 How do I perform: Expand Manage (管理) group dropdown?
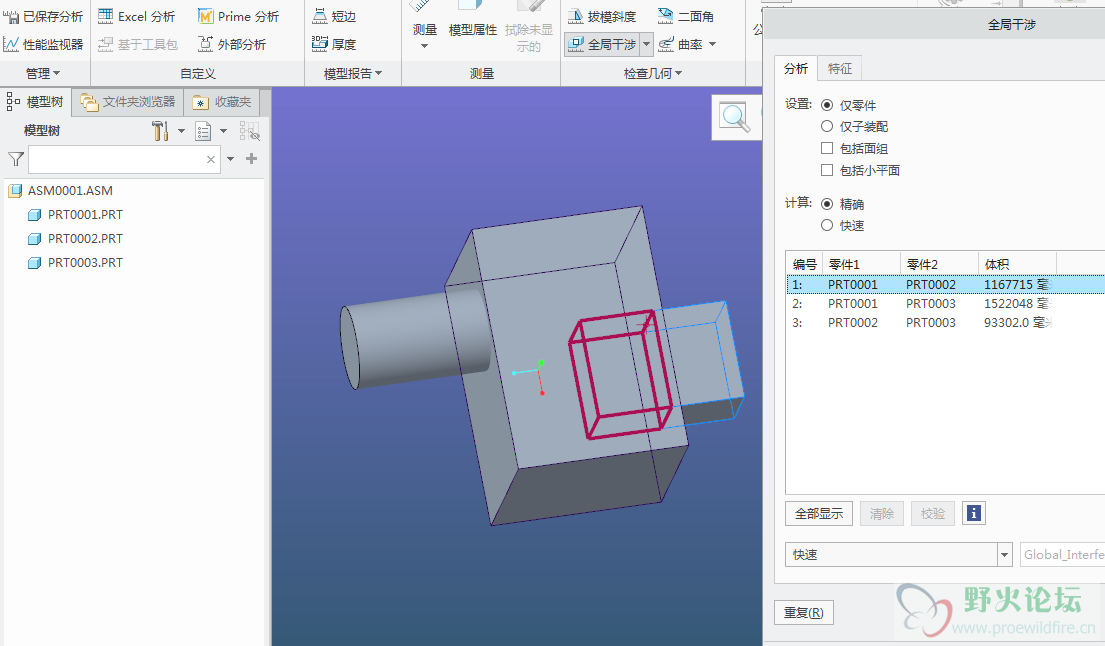[x=43, y=73]
